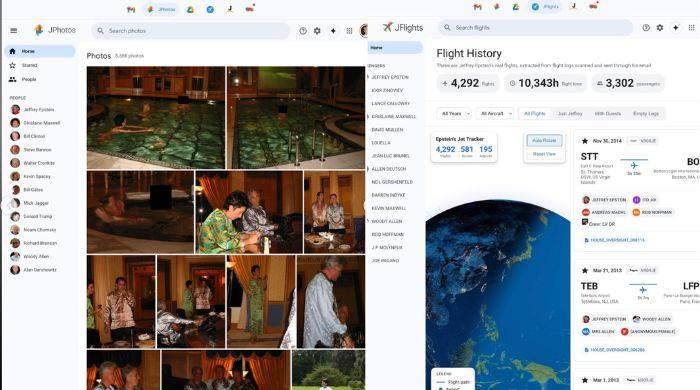This screenshot has width=700, height=390.
Task: Toggle the star on the Mar 1, 2013 flight
Action: pyautogui.click(x=585, y=380)
